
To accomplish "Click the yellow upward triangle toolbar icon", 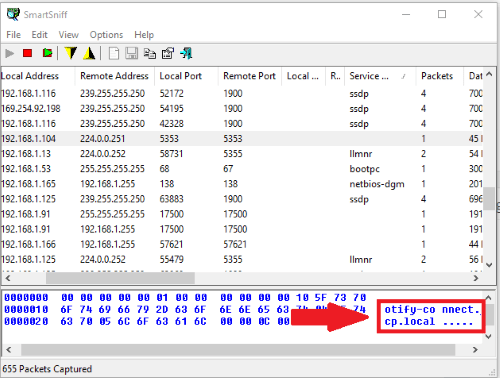I will 89,53.
